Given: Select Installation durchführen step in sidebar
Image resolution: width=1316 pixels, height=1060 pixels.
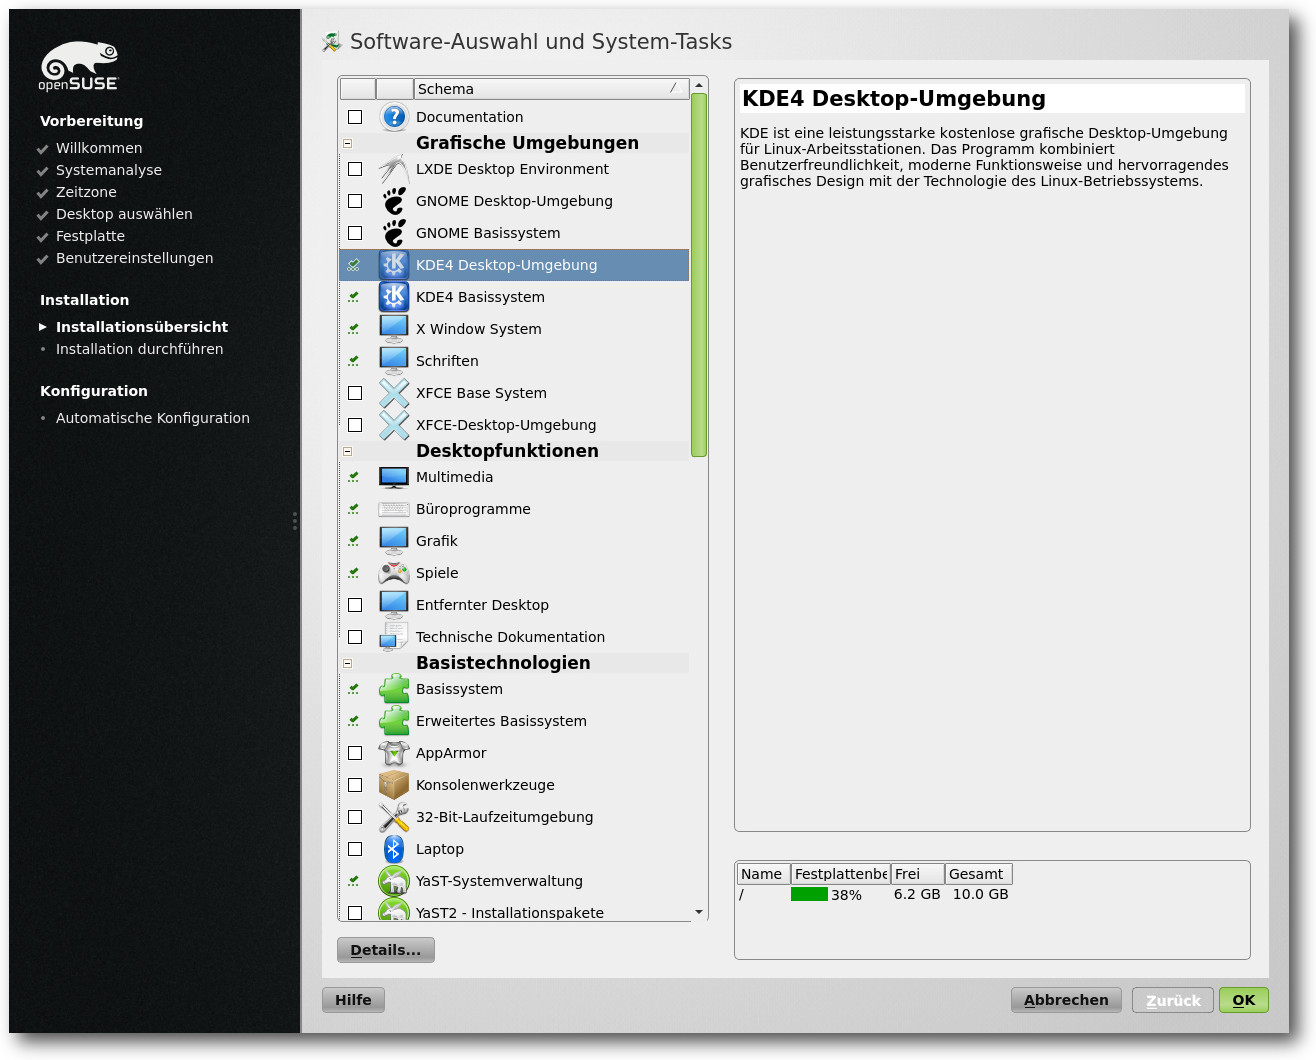Looking at the screenshot, I should point(139,349).
